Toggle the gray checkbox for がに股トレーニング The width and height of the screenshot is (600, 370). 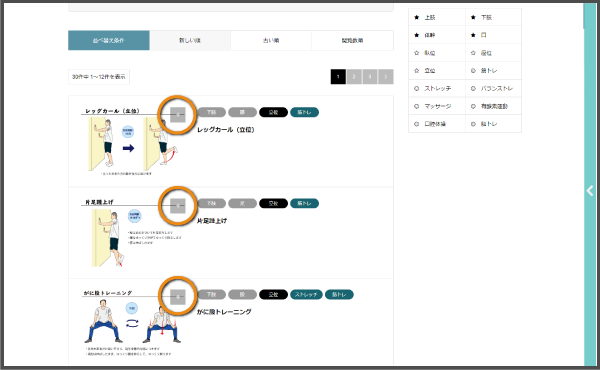click(178, 297)
